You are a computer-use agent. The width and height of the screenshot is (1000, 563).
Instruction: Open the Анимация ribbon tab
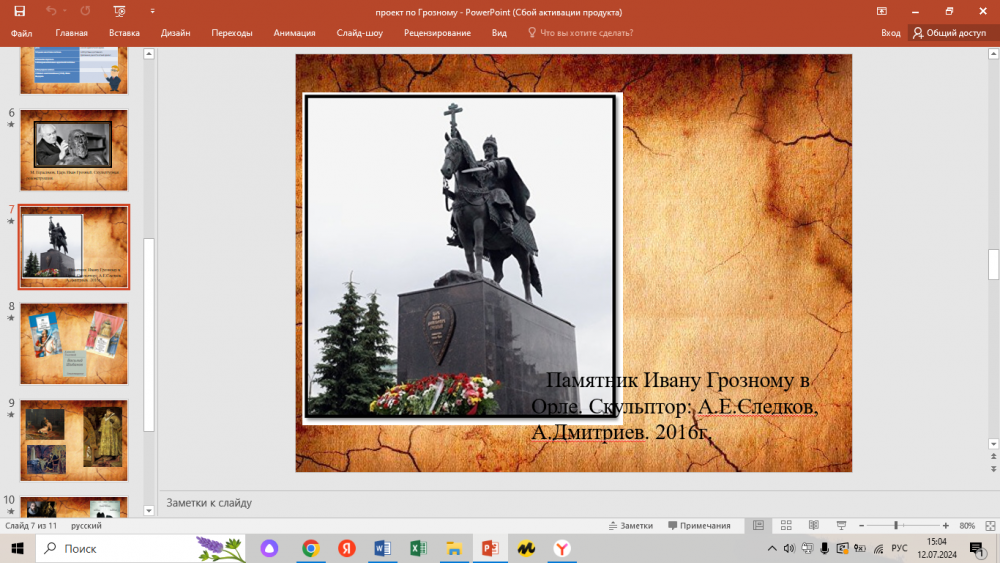pyautogui.click(x=294, y=33)
